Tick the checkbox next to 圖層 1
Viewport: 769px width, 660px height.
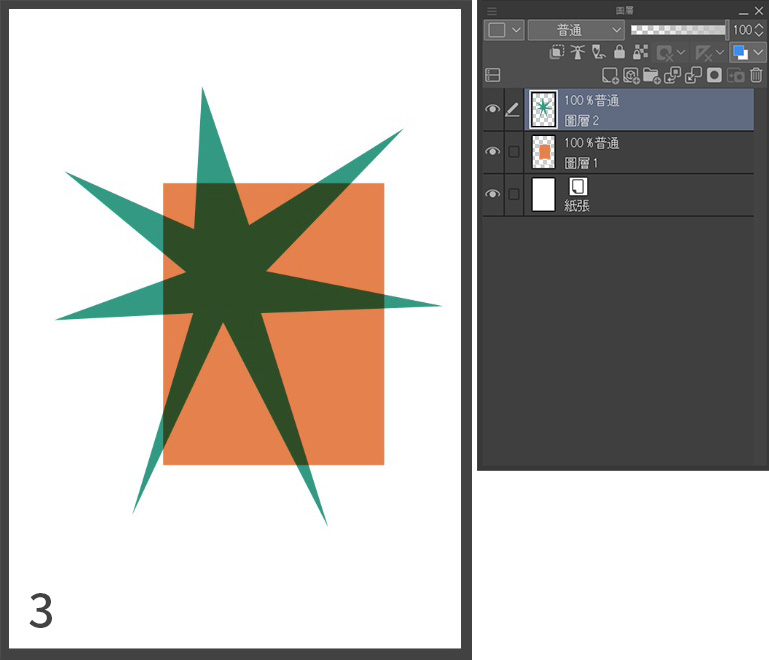coord(513,152)
